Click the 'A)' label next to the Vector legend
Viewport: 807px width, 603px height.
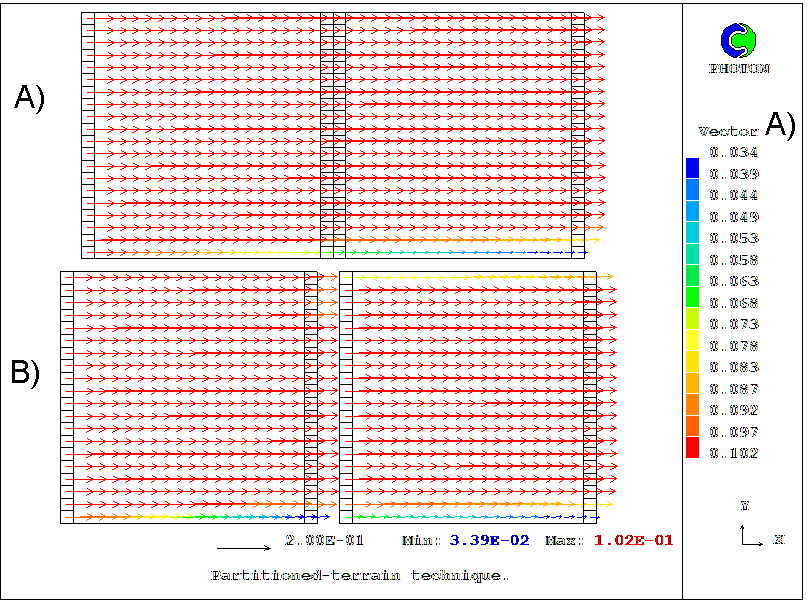[780, 124]
